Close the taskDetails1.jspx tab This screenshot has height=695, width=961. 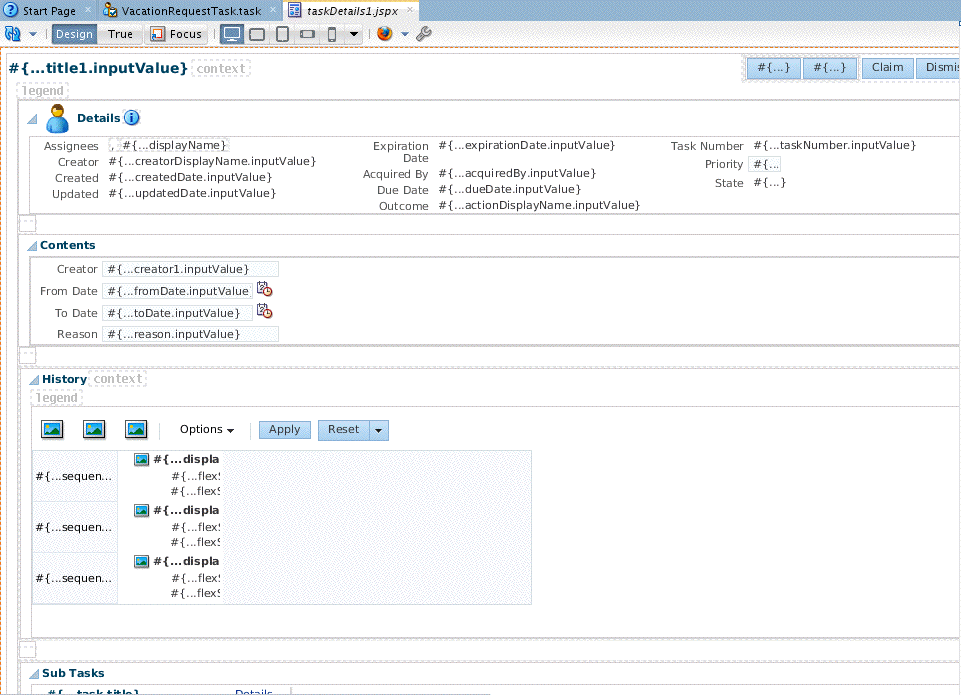point(410,9)
